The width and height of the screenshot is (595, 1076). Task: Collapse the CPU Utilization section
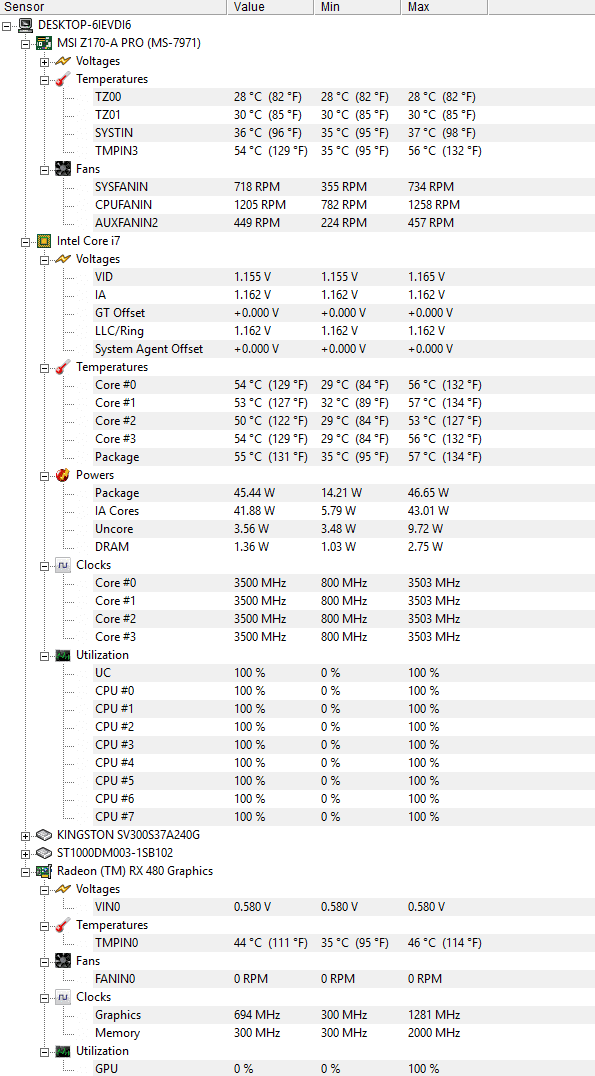(x=45, y=655)
